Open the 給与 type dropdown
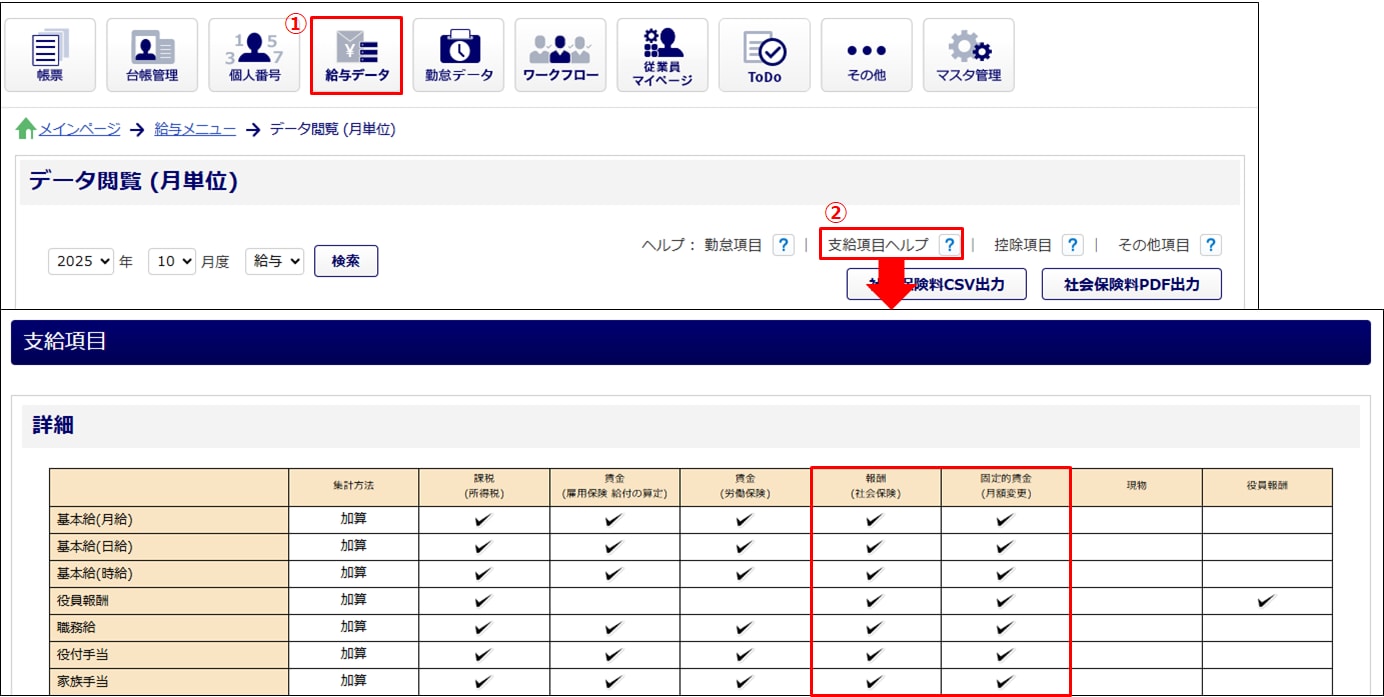1384x697 pixels. click(x=274, y=262)
